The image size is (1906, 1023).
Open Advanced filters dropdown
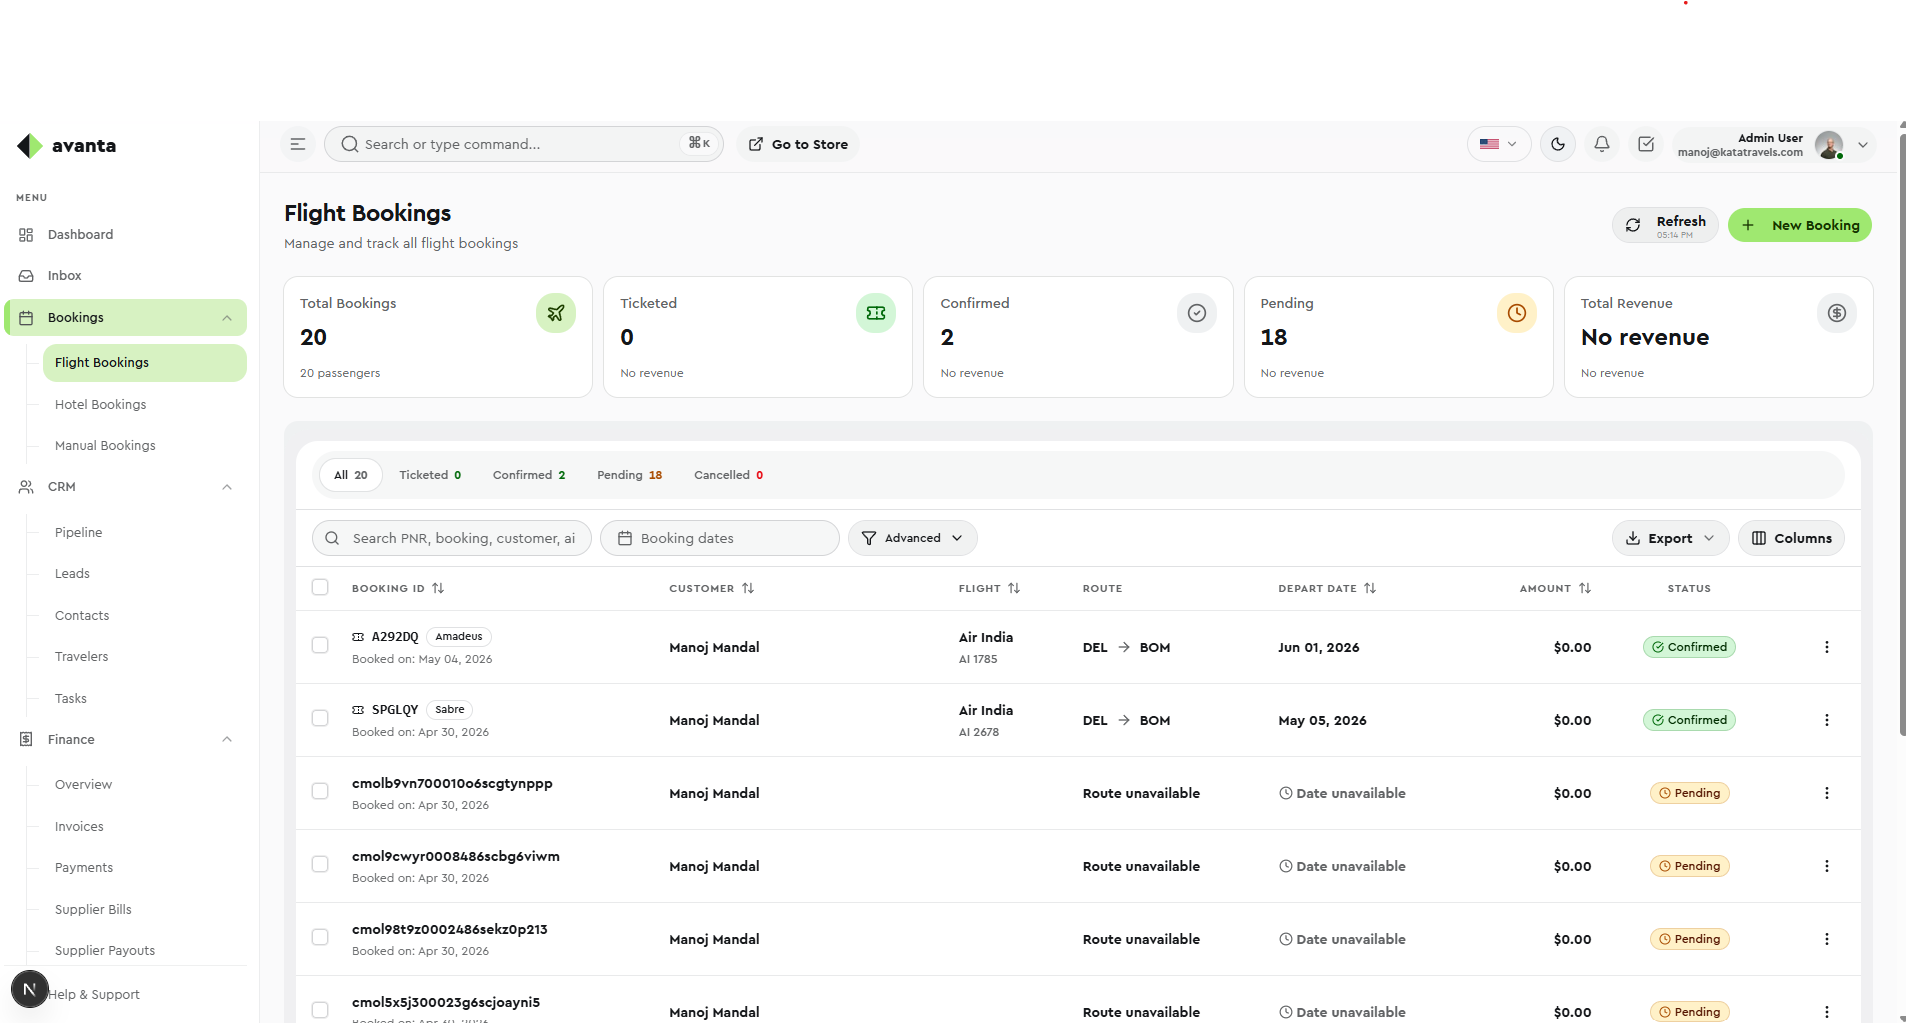[913, 538]
